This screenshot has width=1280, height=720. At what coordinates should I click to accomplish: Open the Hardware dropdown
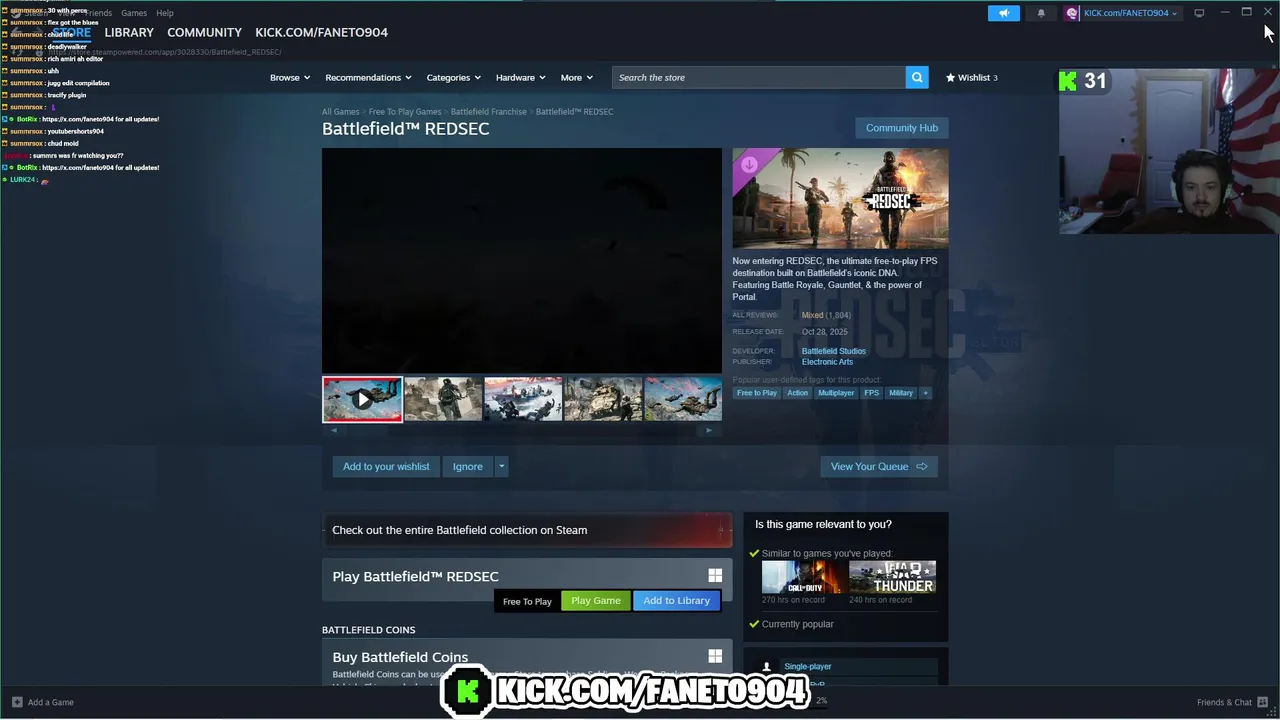[521, 77]
